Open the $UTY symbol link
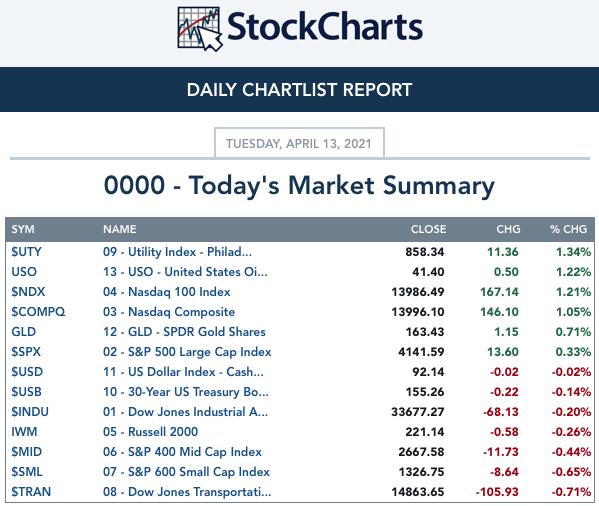Image resolution: width=599 pixels, height=506 pixels. click(26, 252)
